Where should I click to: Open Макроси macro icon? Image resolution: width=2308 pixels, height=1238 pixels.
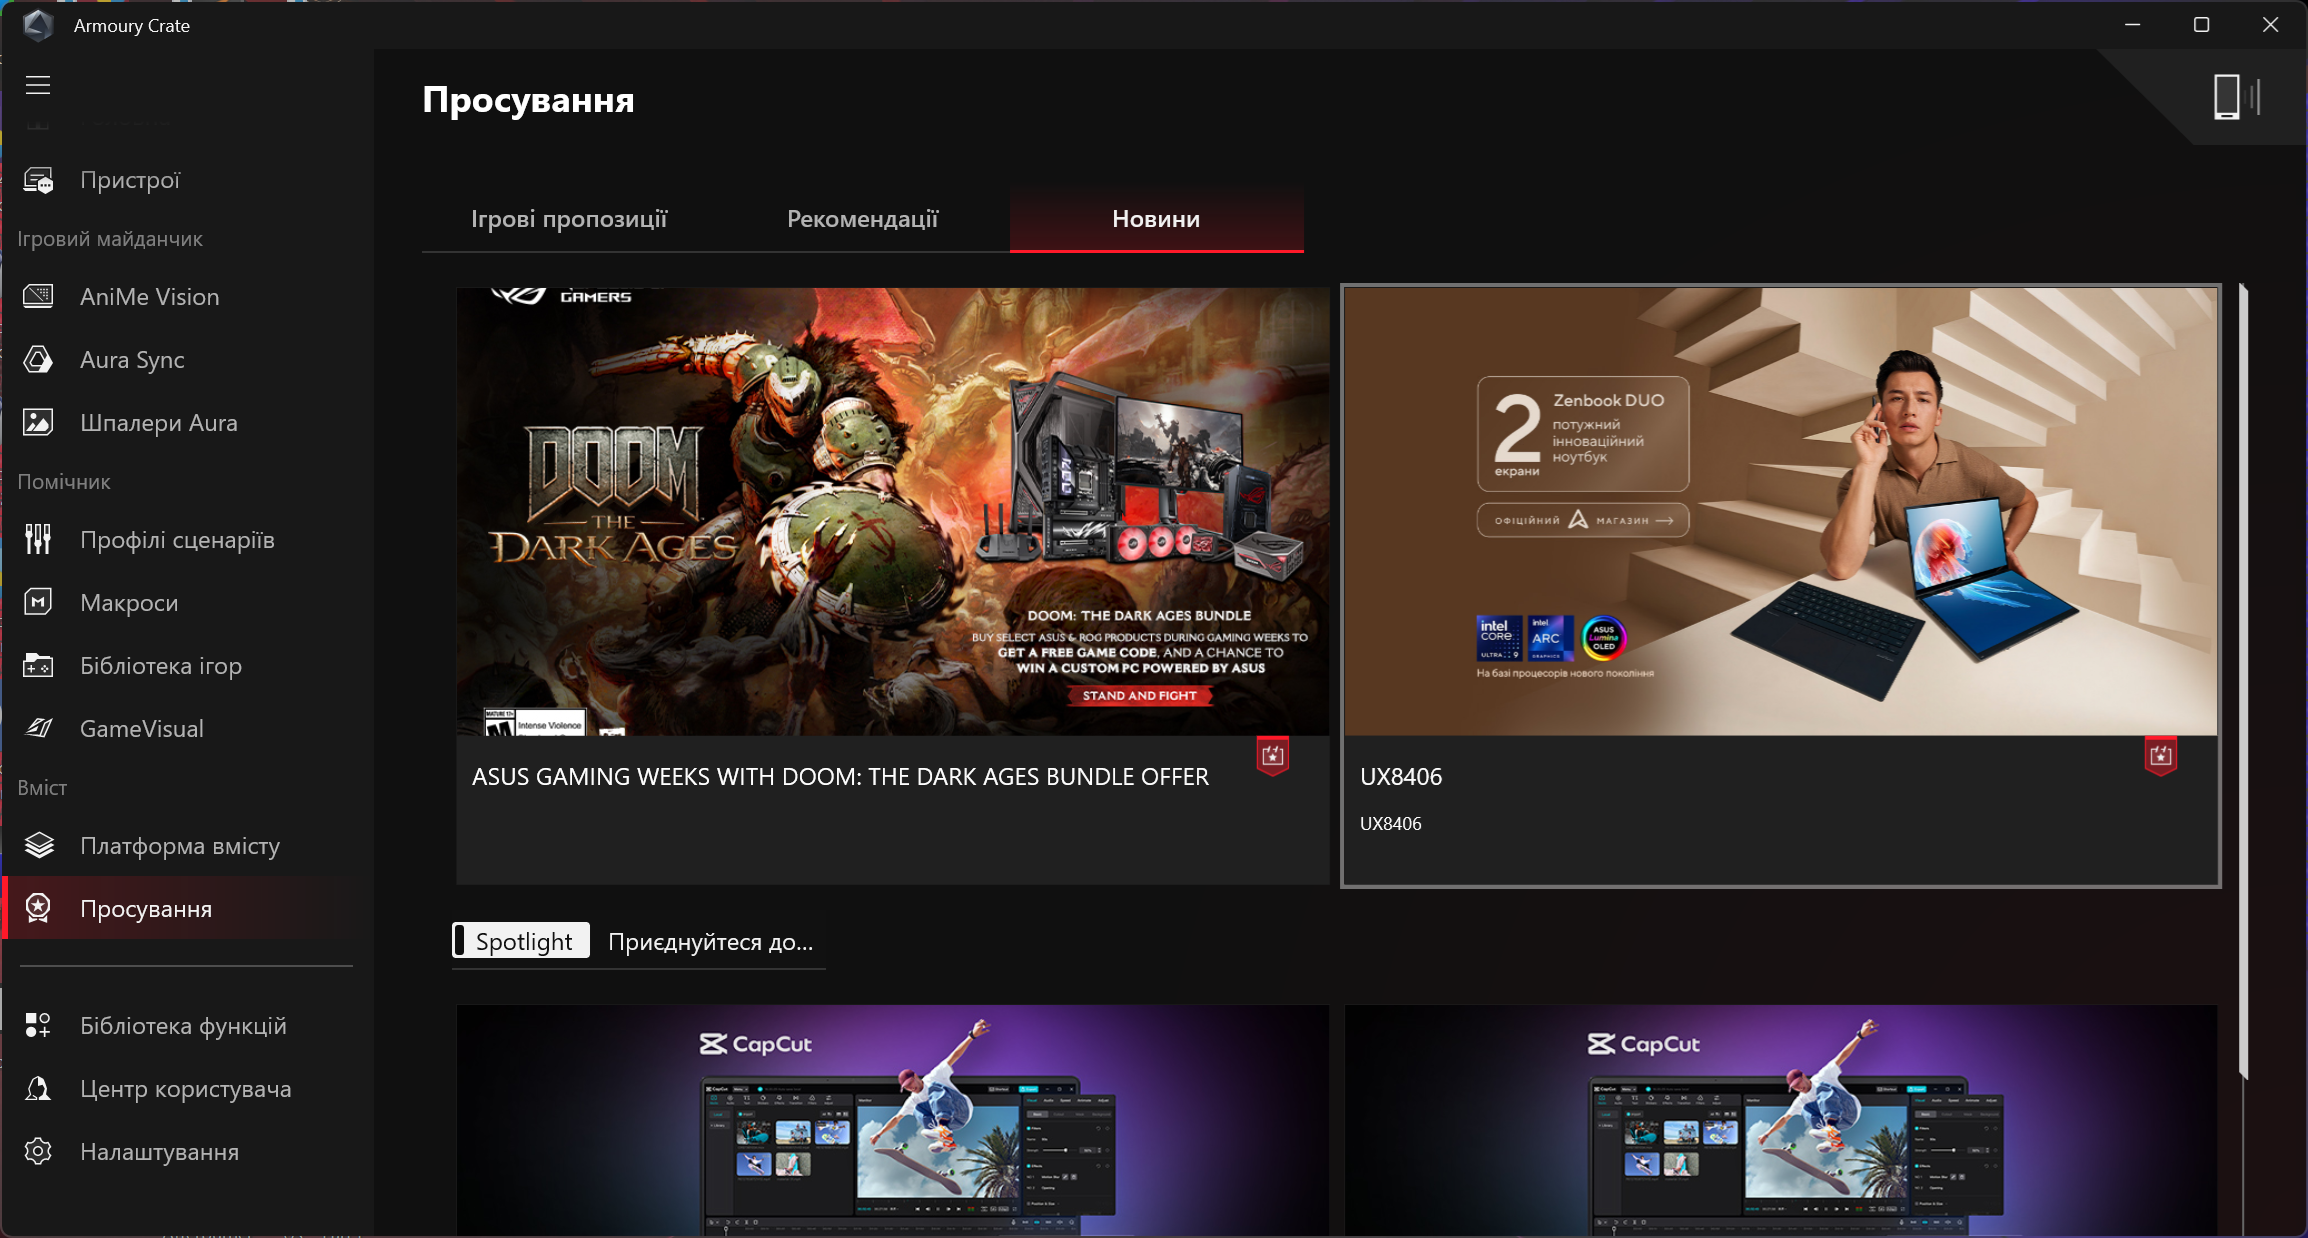(38, 603)
